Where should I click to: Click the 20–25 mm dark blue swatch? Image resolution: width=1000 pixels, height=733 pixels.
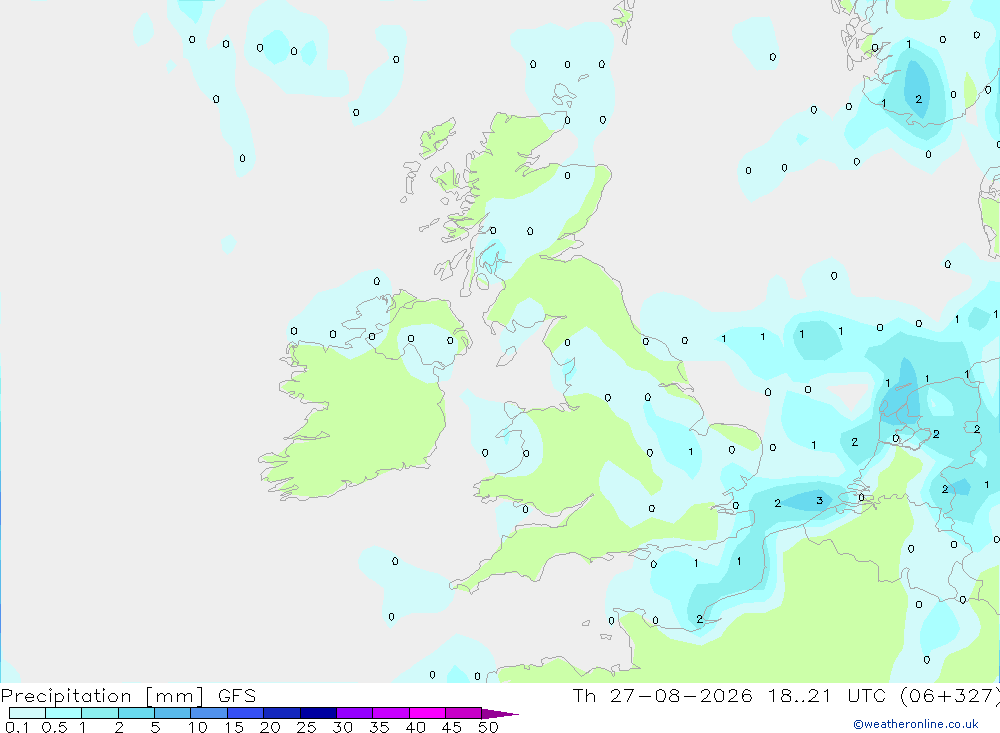282,713
